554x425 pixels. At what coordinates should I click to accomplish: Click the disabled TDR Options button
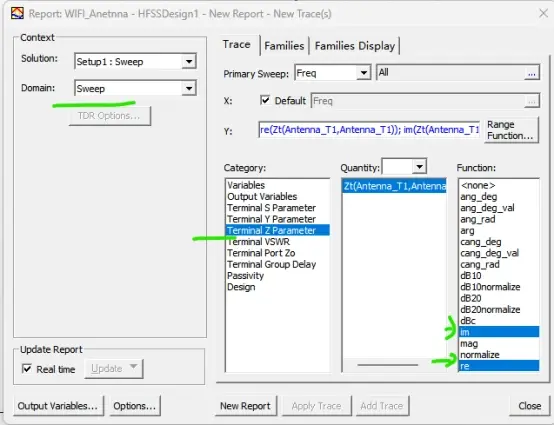(110, 116)
